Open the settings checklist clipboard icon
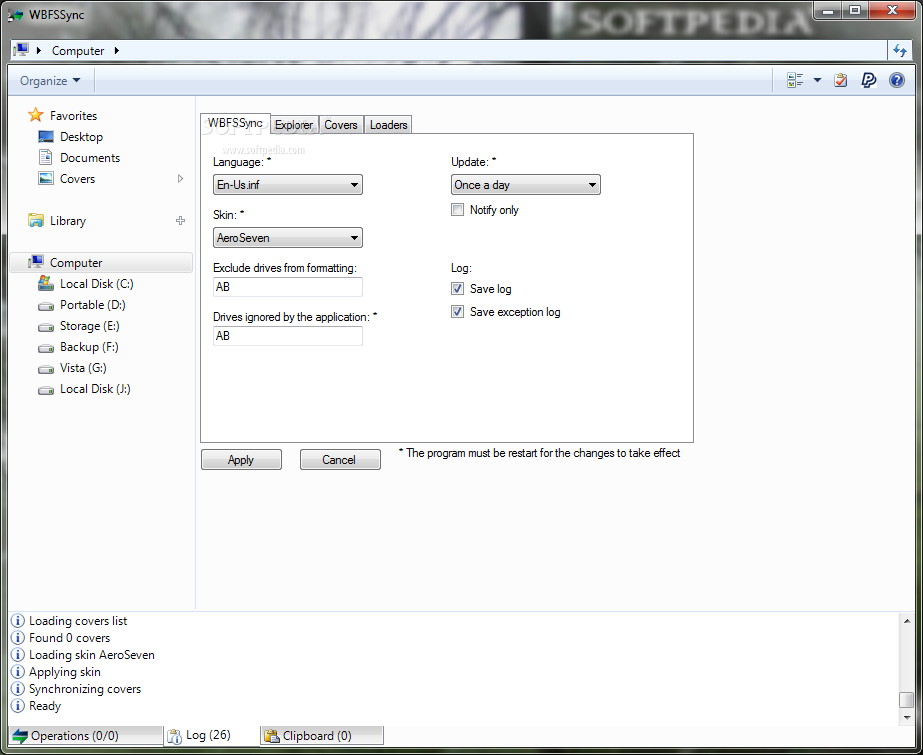The image size is (923, 755). [841, 80]
